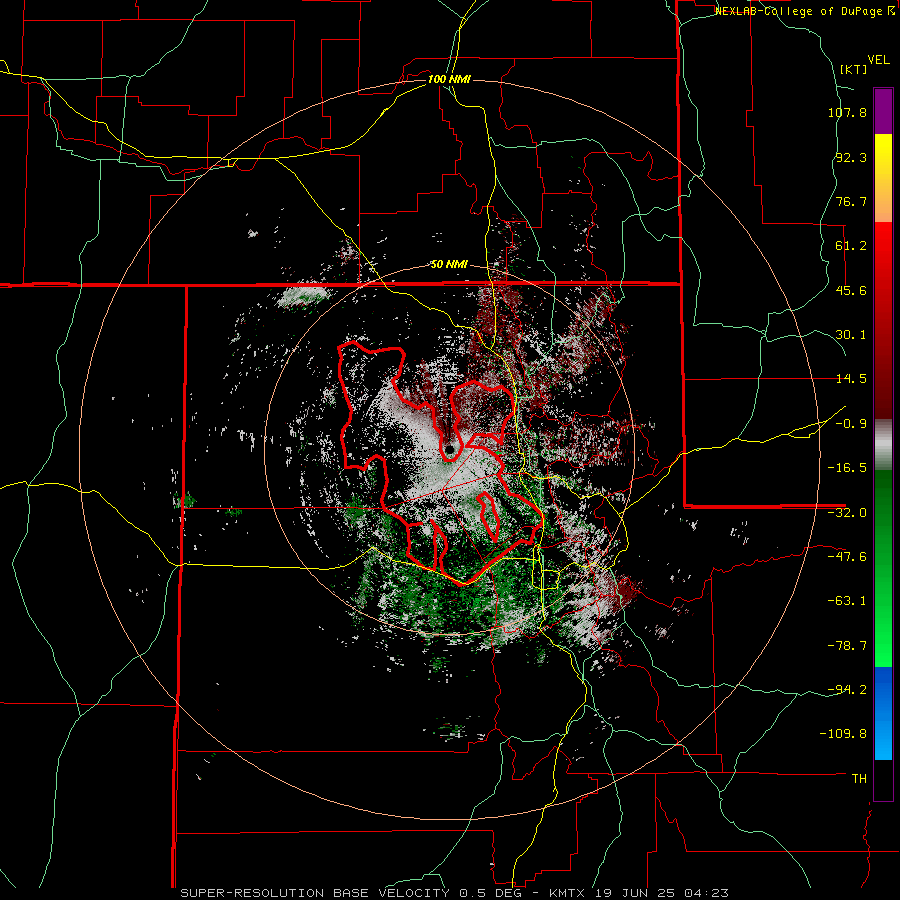
Task: Select the -32.0 velocity scale value
Action: tap(847, 513)
